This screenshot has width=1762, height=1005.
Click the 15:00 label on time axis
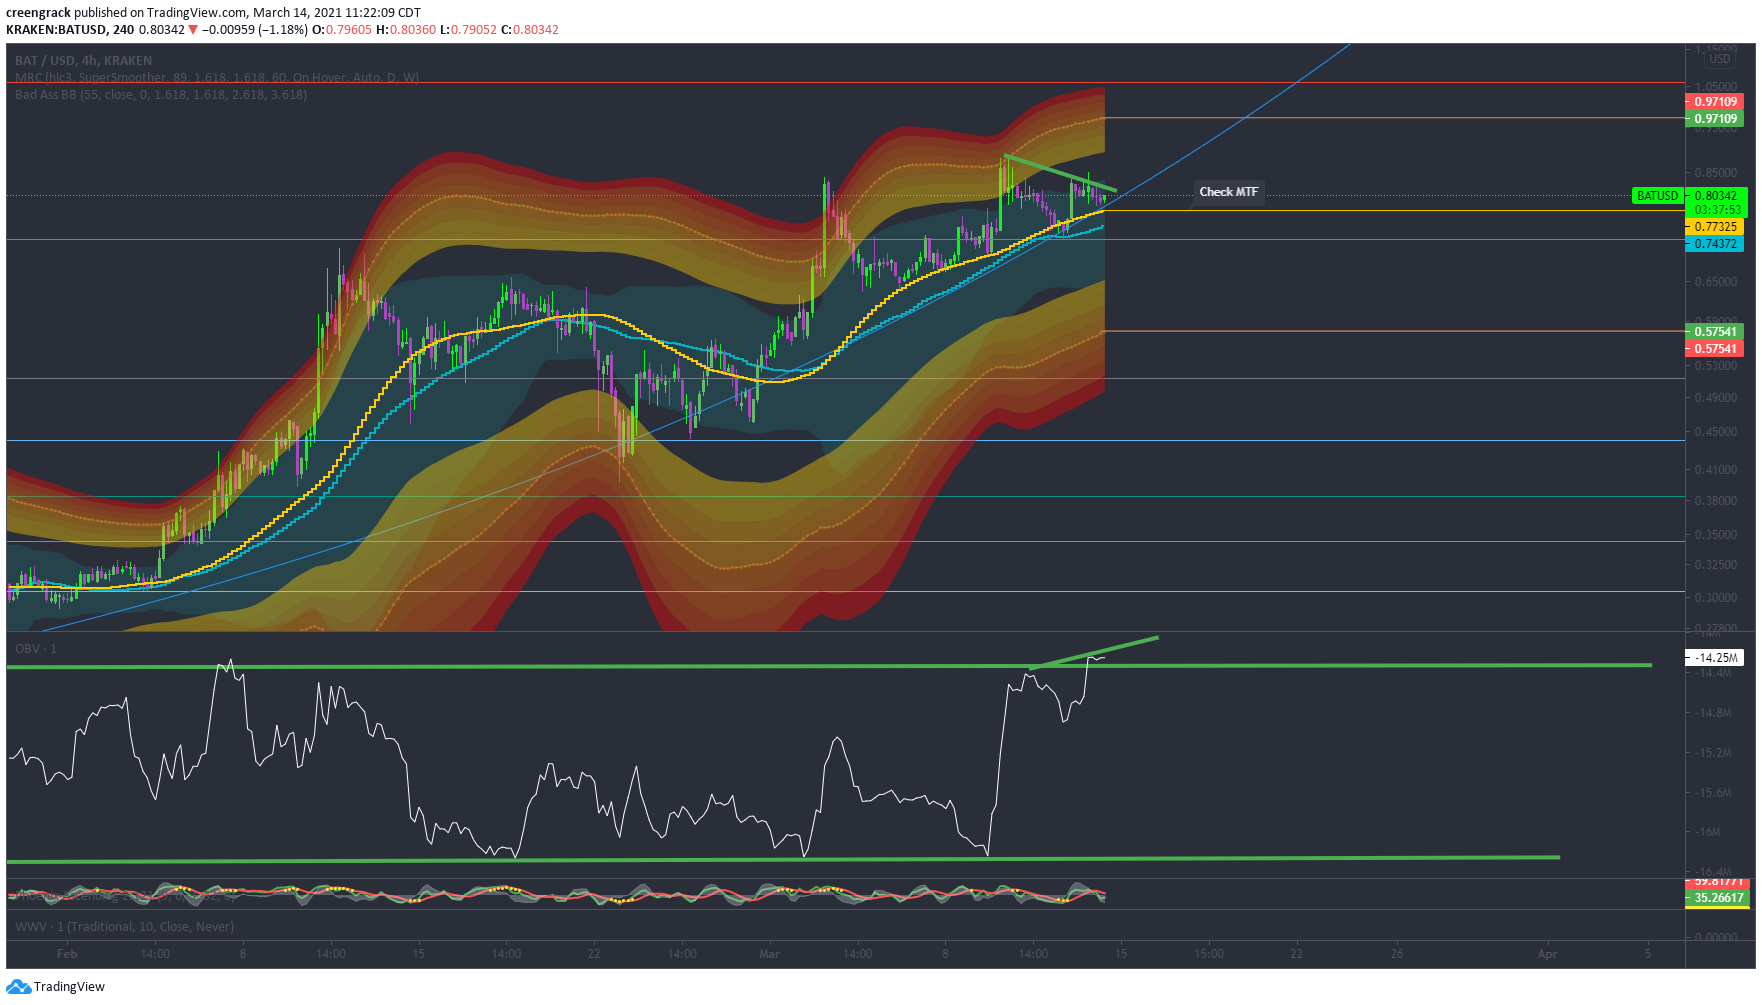[1208, 954]
